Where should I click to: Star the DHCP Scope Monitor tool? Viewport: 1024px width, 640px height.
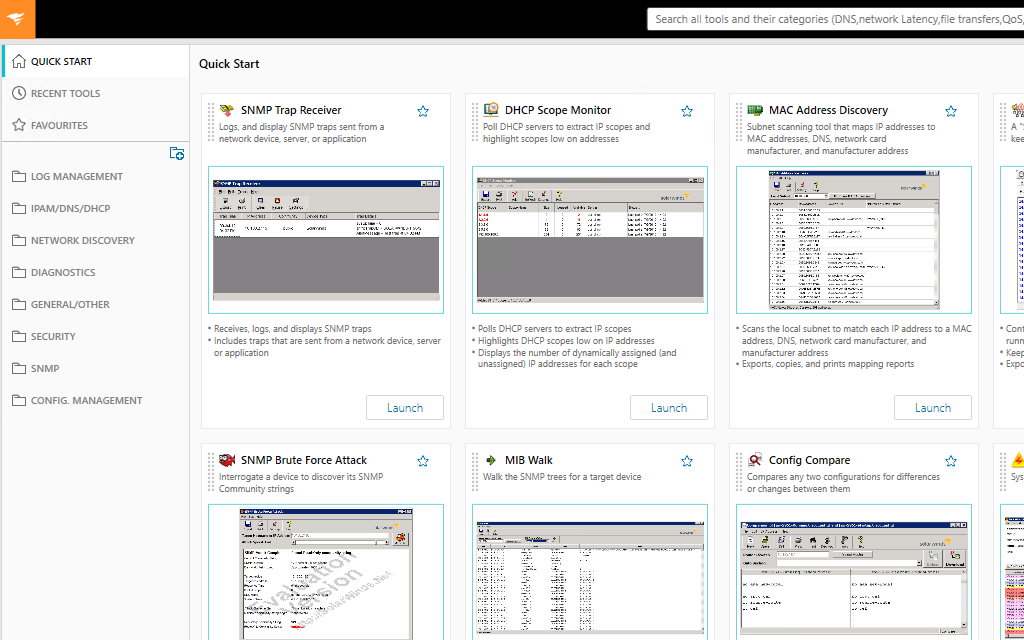click(x=687, y=111)
